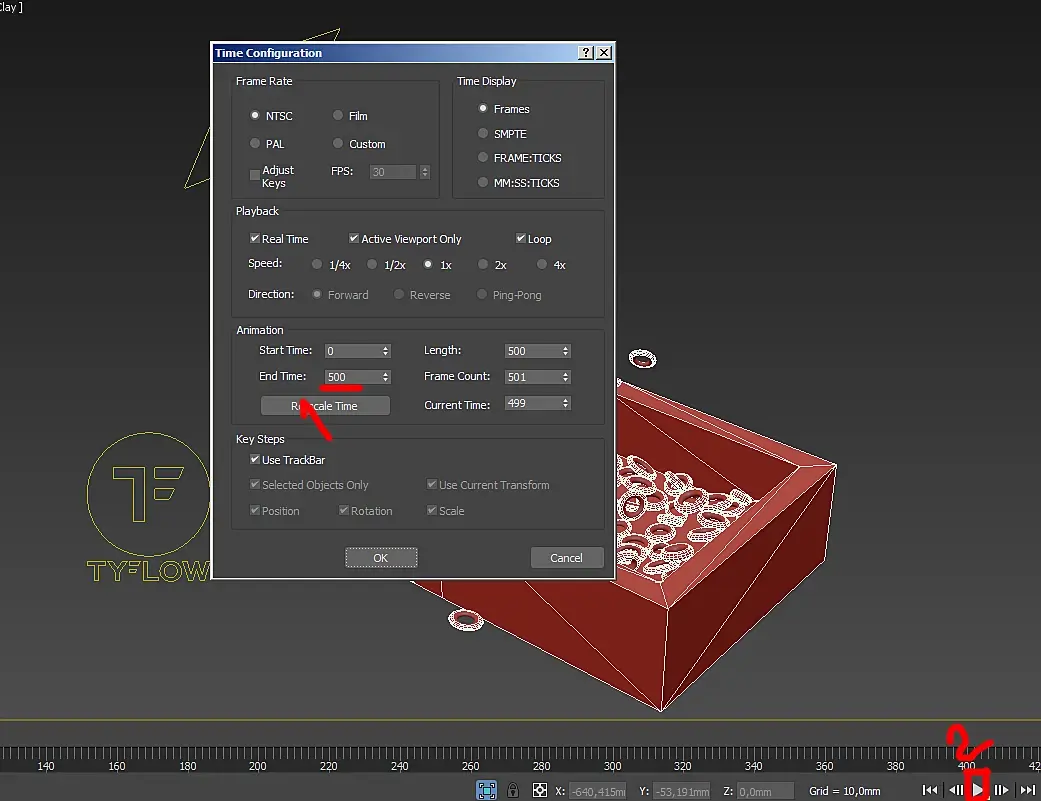
Task: Click the Start Time input field
Action: [x=353, y=350]
